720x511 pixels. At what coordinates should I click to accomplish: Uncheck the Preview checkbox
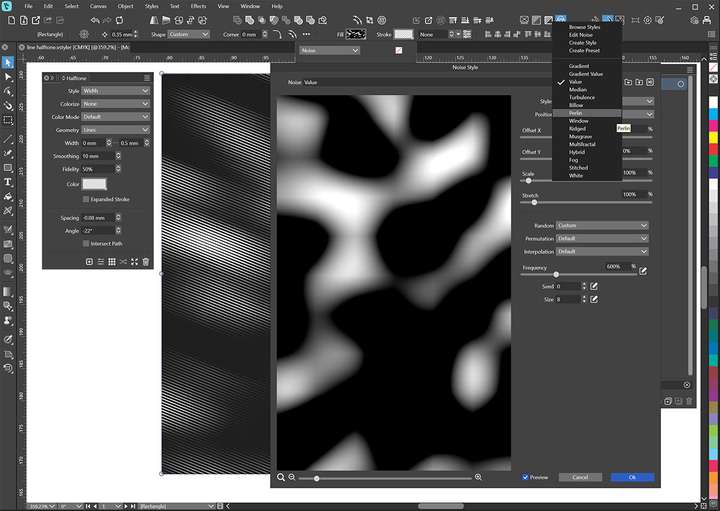click(524, 477)
